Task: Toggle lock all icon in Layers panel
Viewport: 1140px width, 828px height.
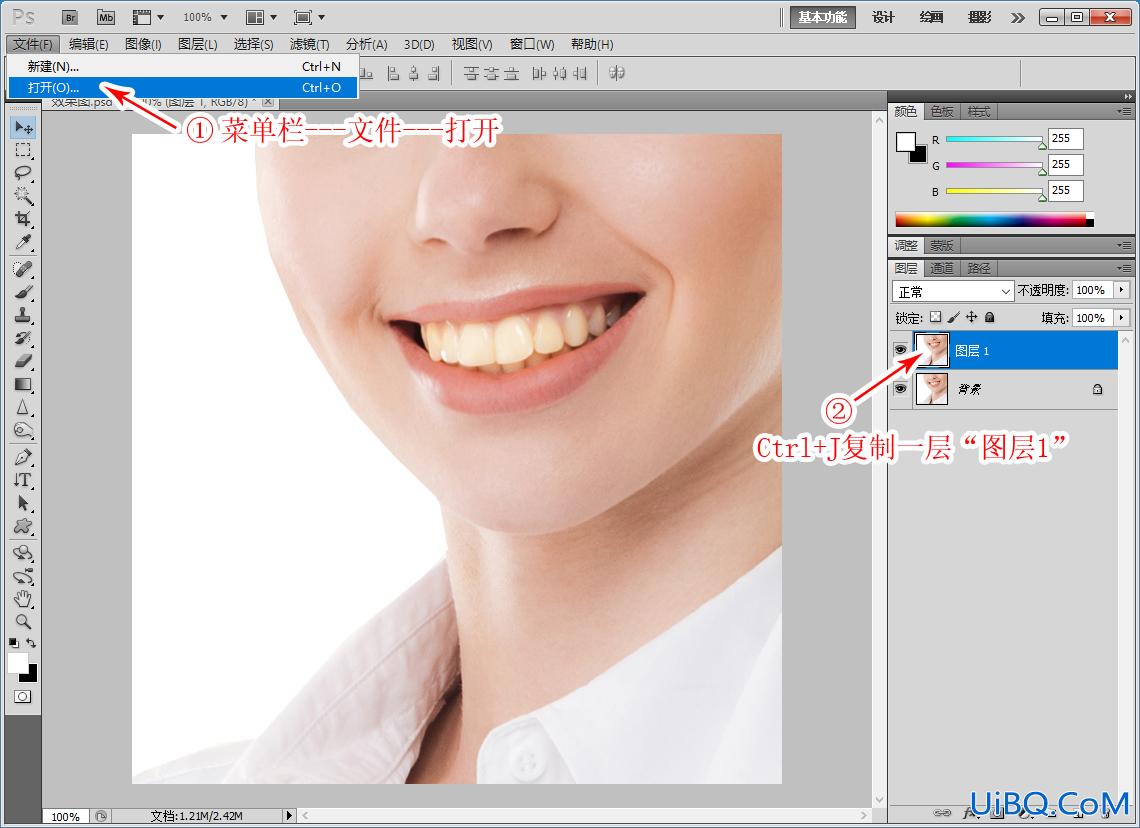Action: tap(990, 317)
